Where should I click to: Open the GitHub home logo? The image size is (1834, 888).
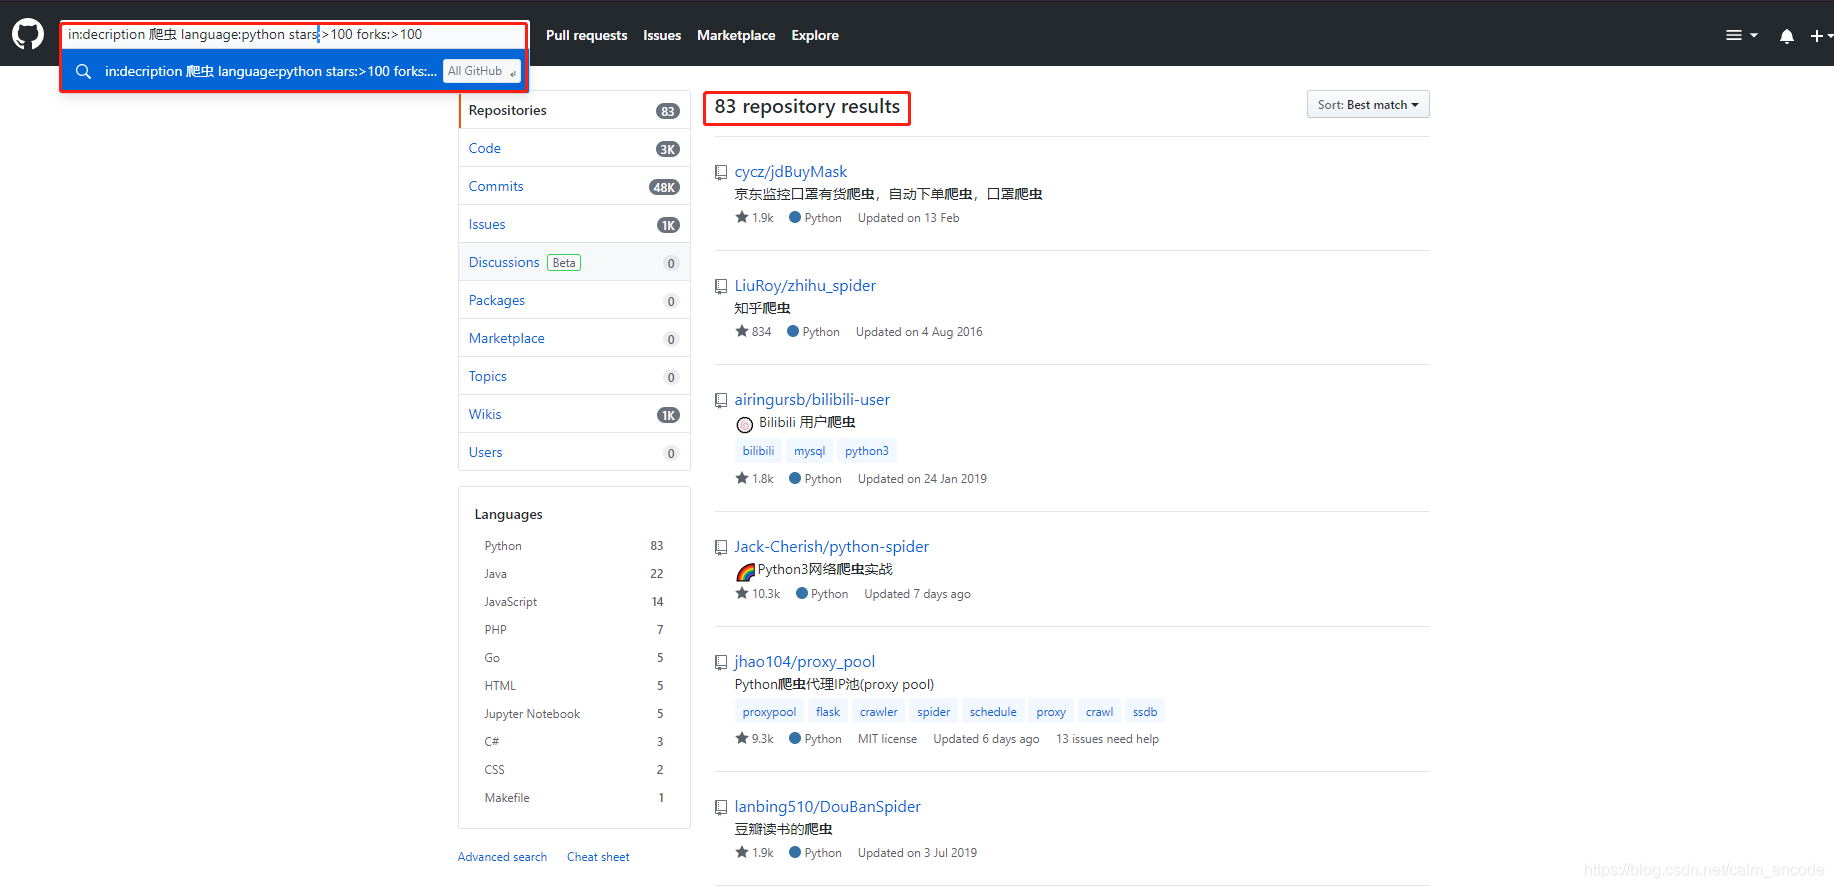(28, 35)
